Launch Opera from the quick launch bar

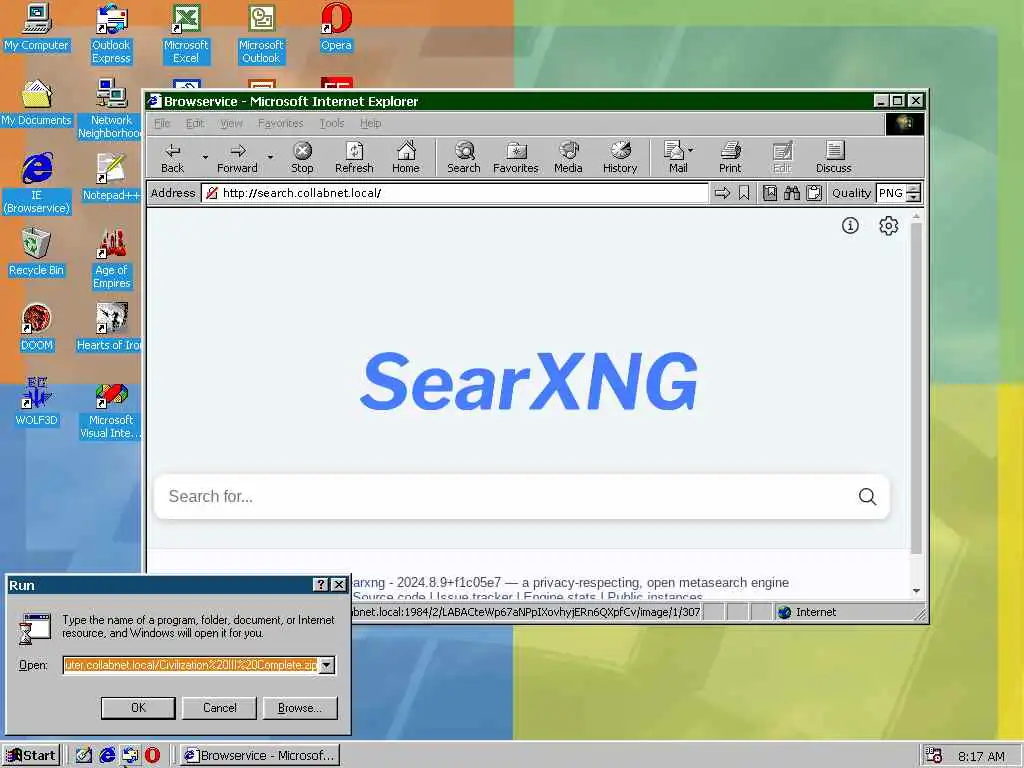pos(152,755)
